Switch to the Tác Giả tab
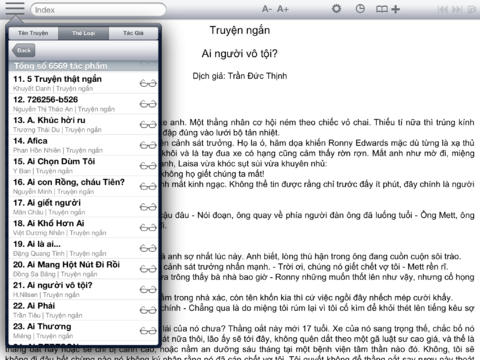Screen dimensions: 480x360 [133, 33]
